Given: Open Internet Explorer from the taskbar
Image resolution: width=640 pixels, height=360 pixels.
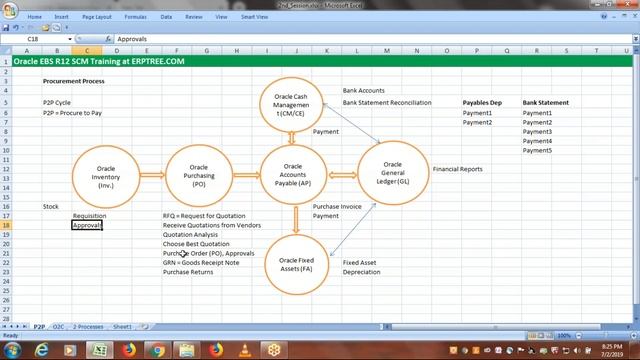Looking at the screenshot, I should tap(41, 350).
